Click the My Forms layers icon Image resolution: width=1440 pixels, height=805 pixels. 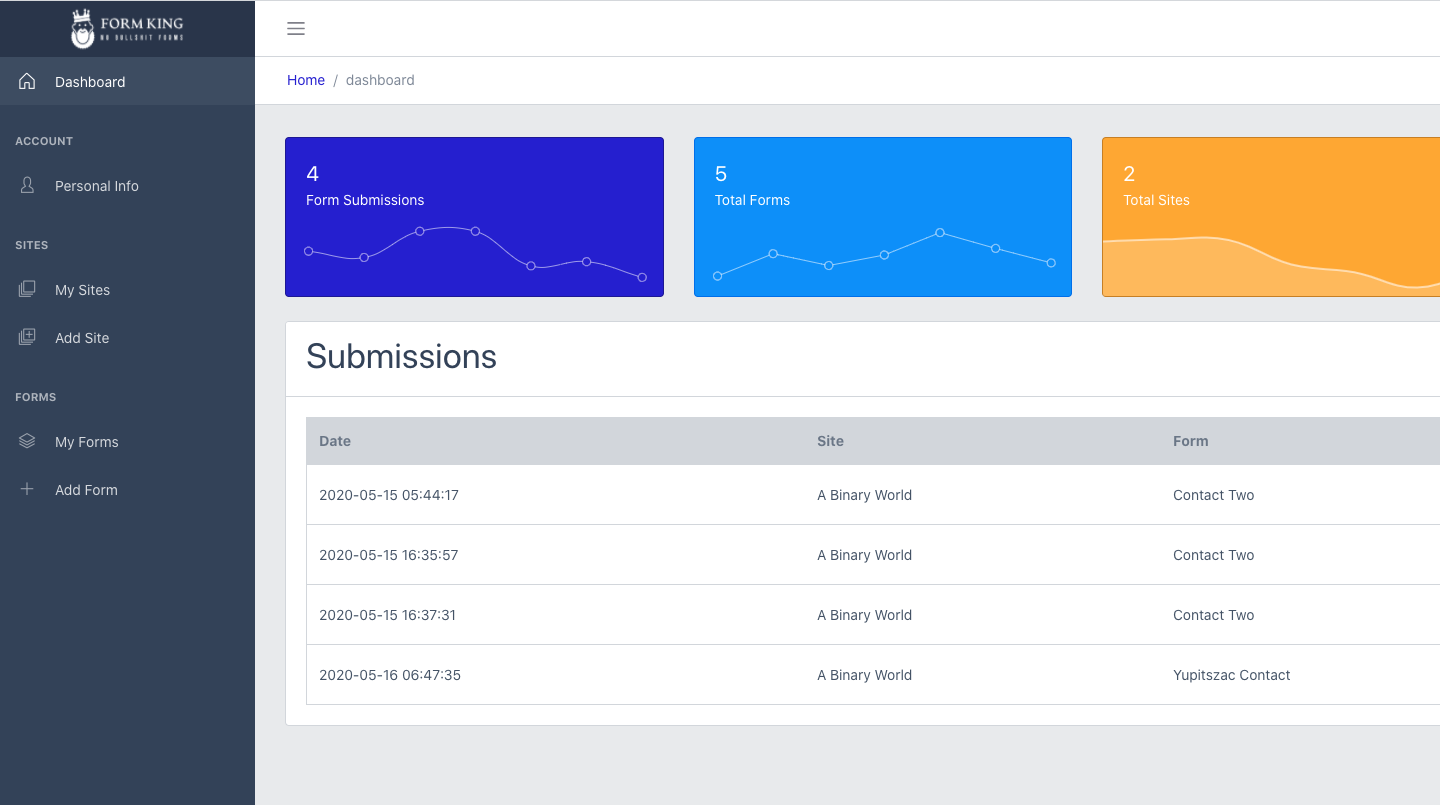pyautogui.click(x=27, y=441)
